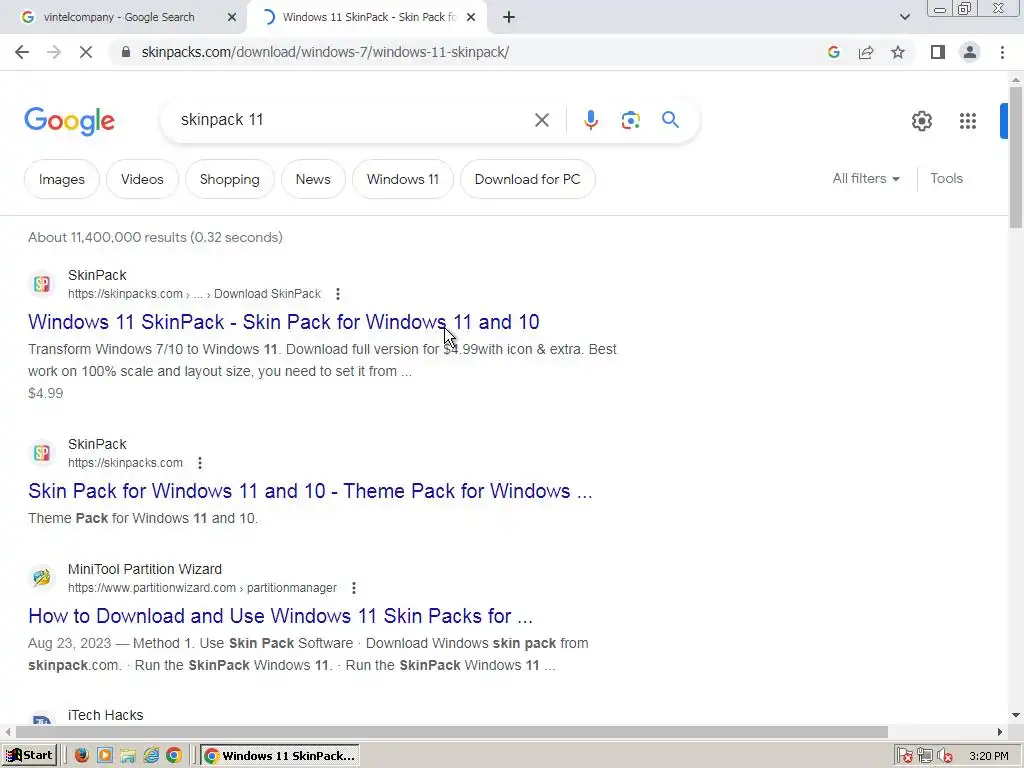Viewport: 1024px width, 768px height.
Task: Open the Google apps grid
Action: [x=968, y=121]
